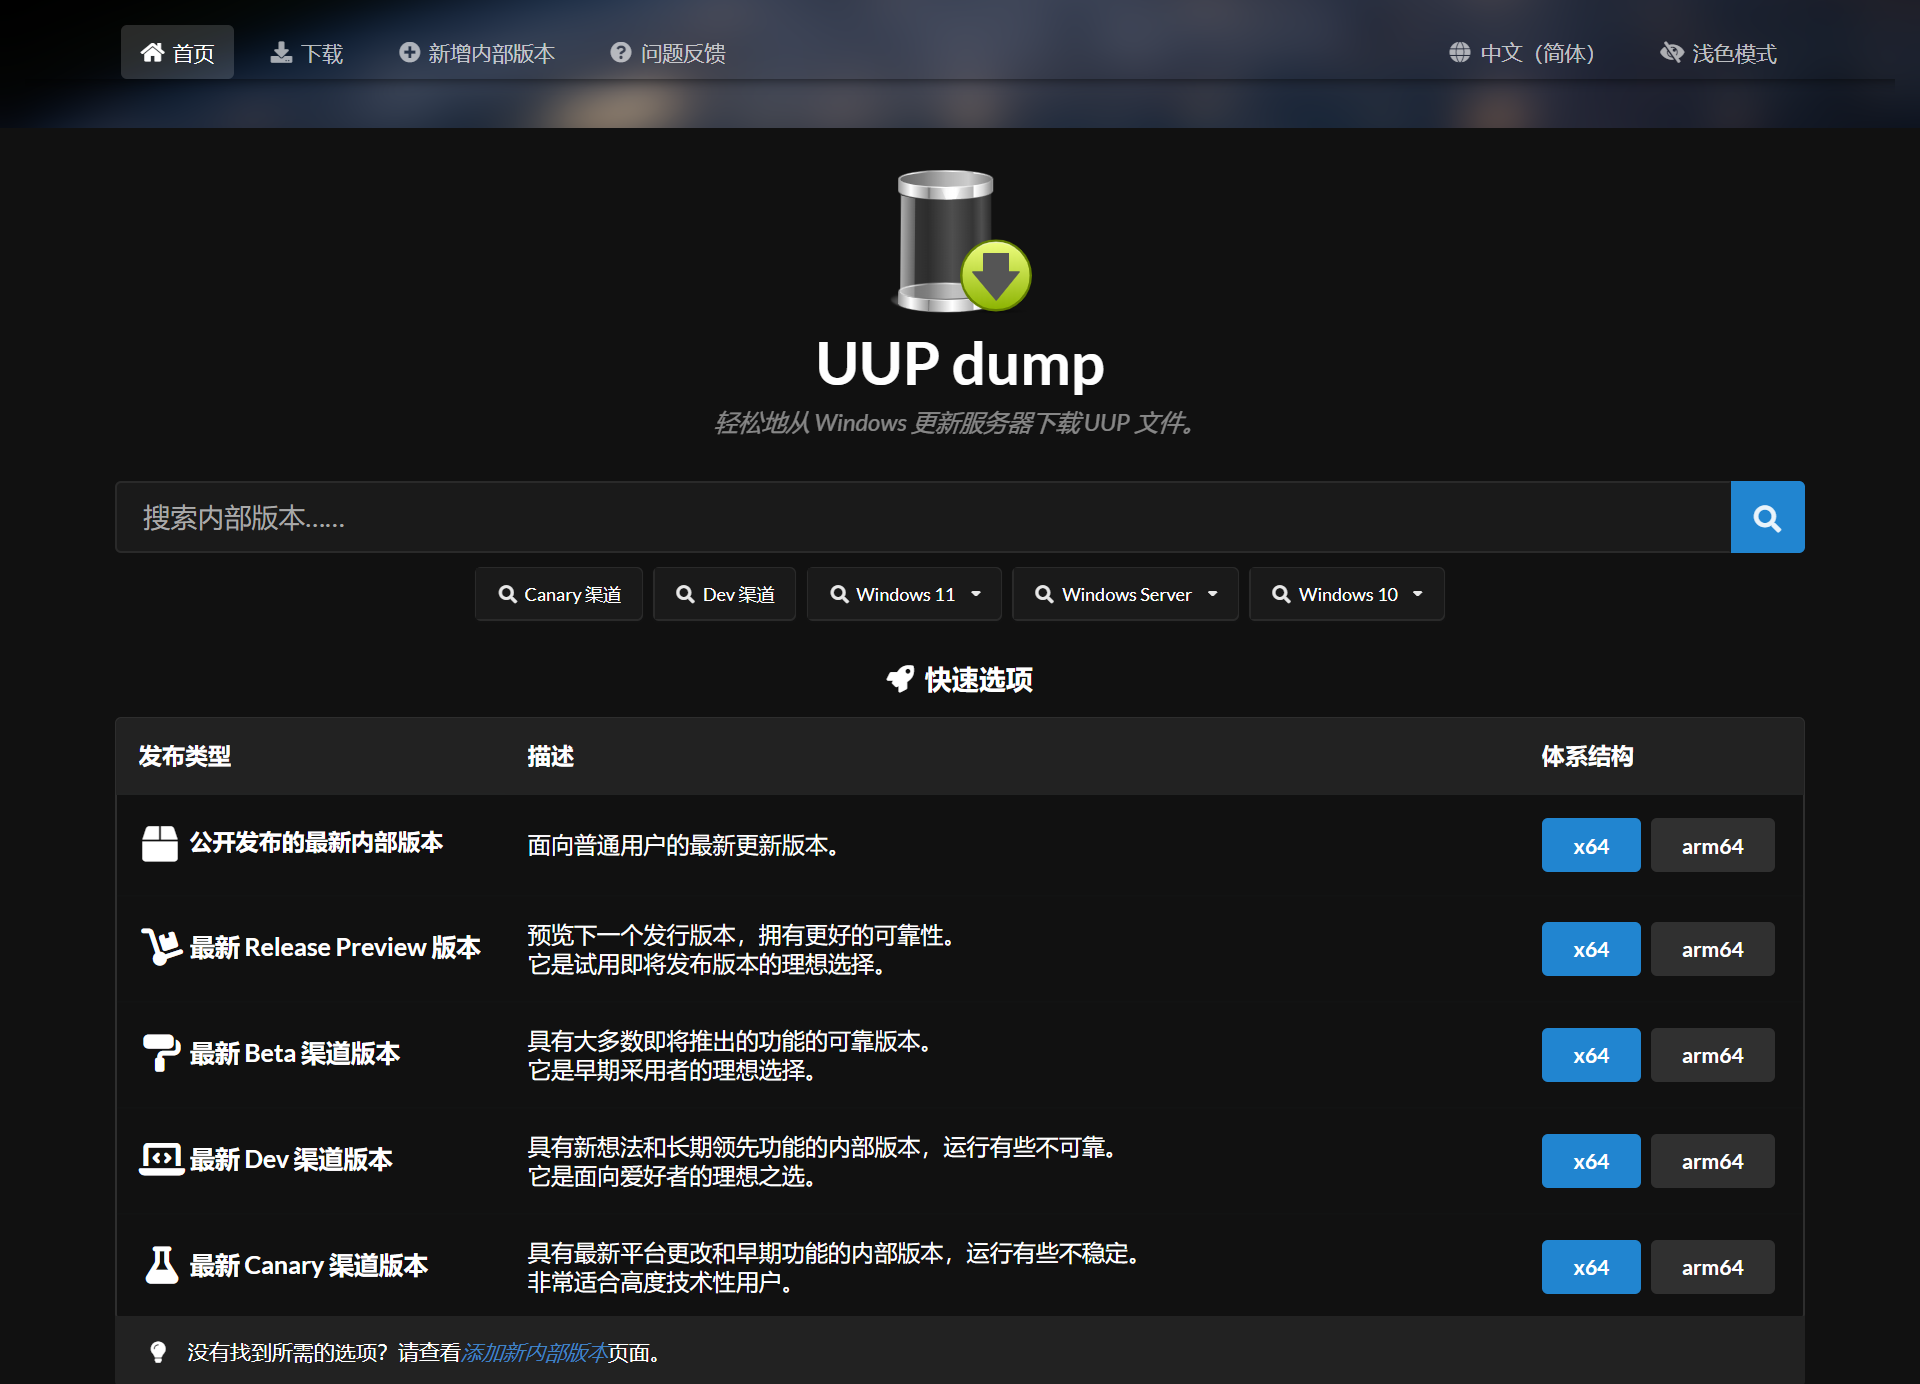
Task: Select x64 for the latest Canary build
Action: point(1590,1267)
